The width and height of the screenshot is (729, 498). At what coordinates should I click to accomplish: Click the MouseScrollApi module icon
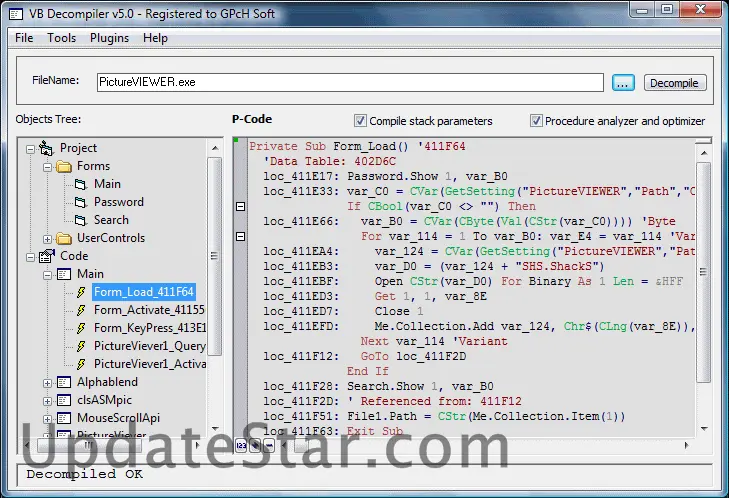pyautogui.click(x=64, y=418)
